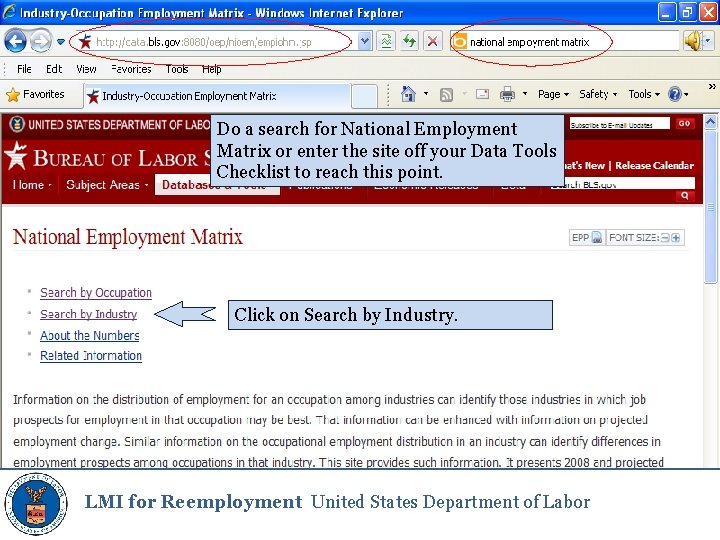Expand the address bar history dropdown
Viewport: 720px width, 540px height.
click(x=365, y=42)
